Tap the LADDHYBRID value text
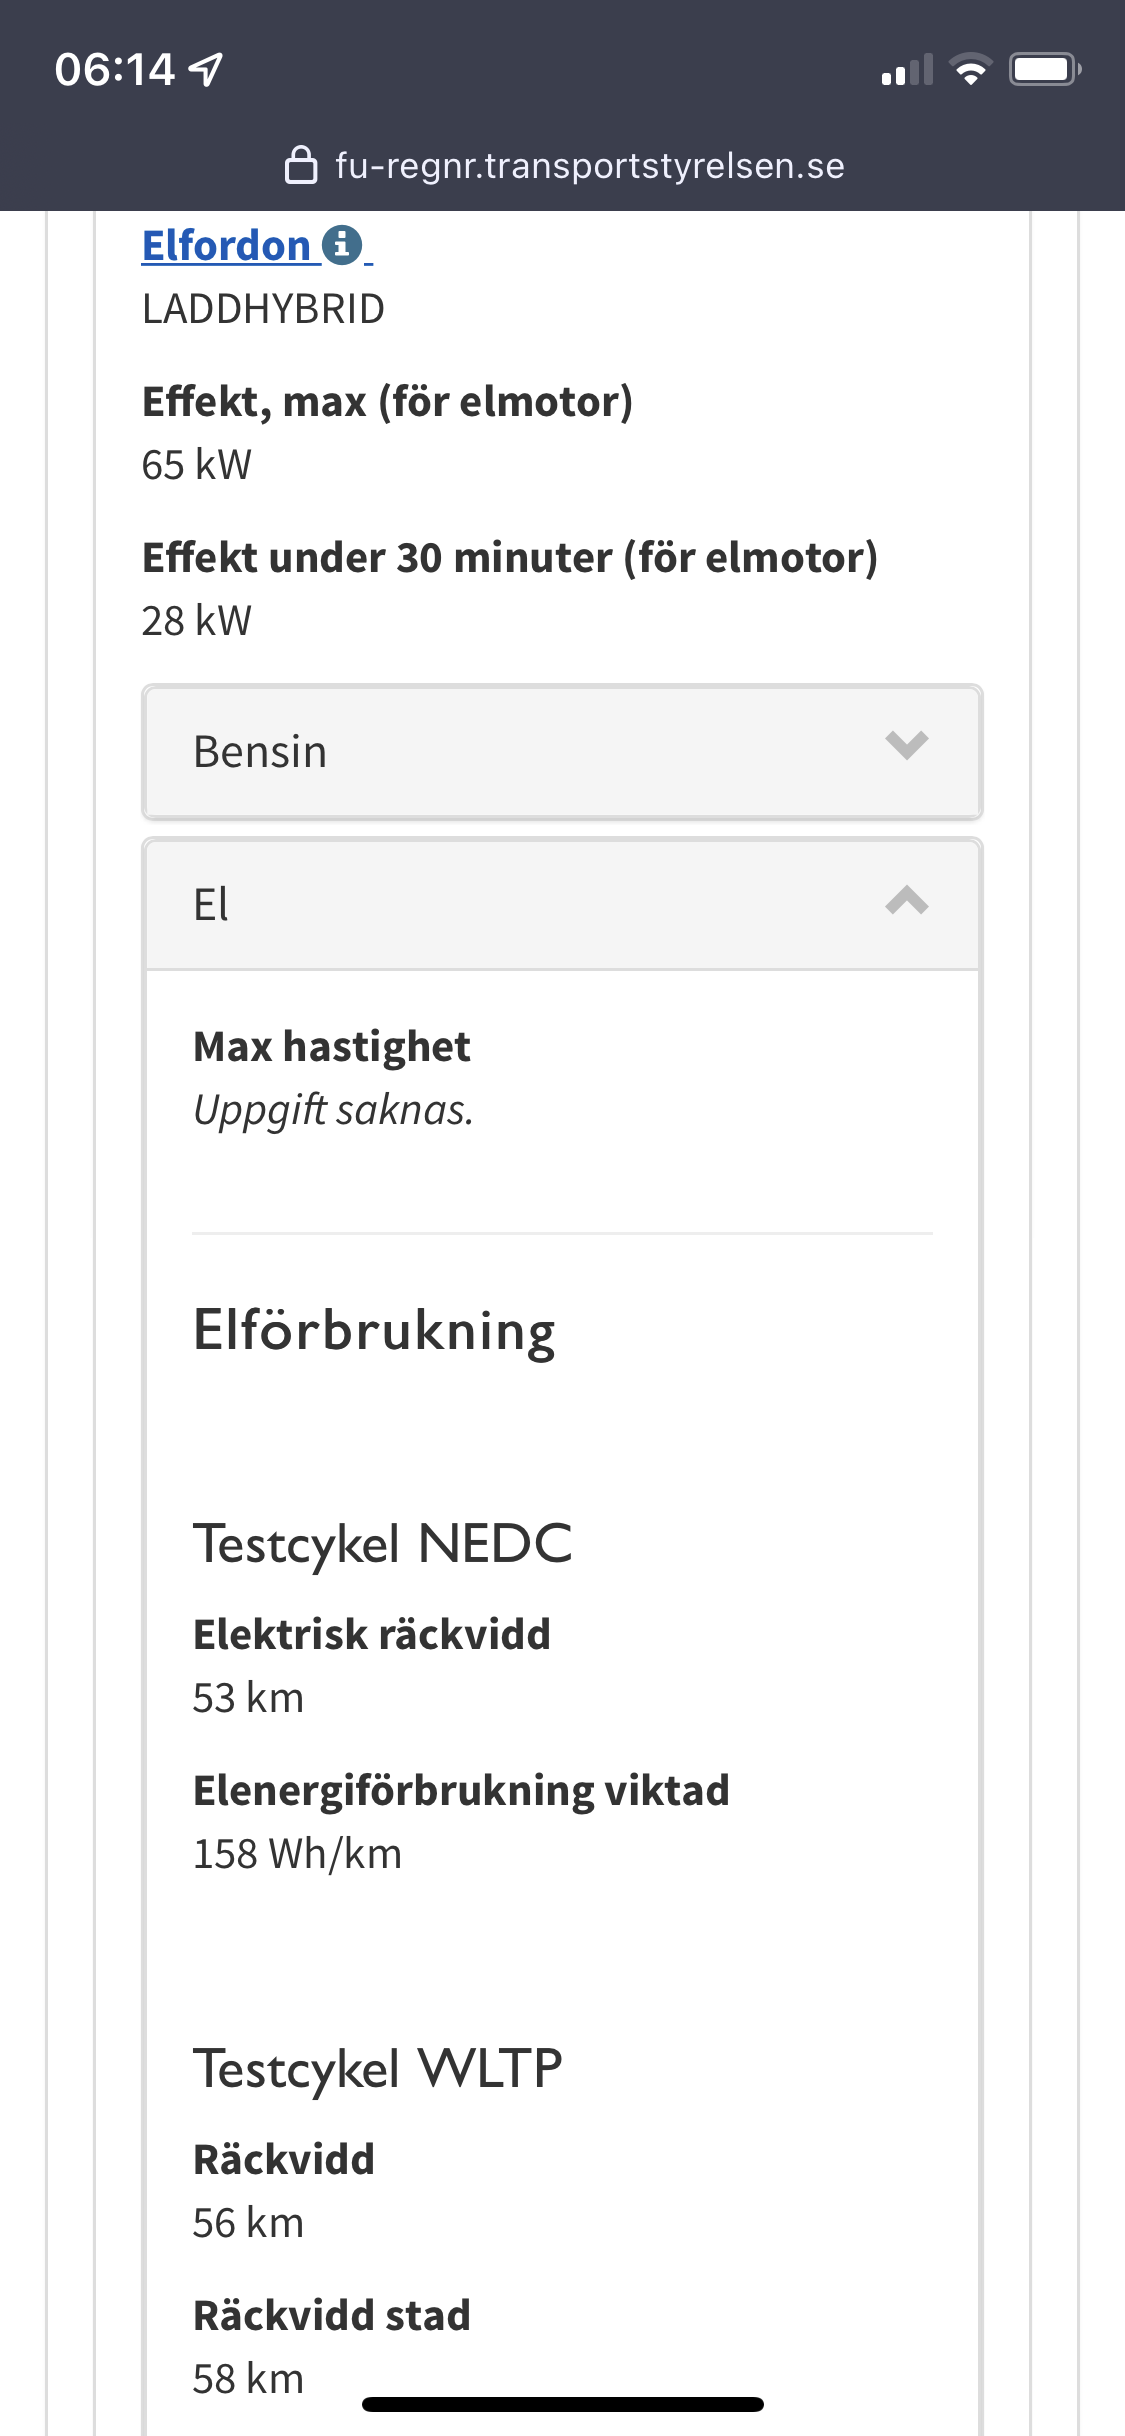Image resolution: width=1125 pixels, height=2436 pixels. click(x=263, y=309)
